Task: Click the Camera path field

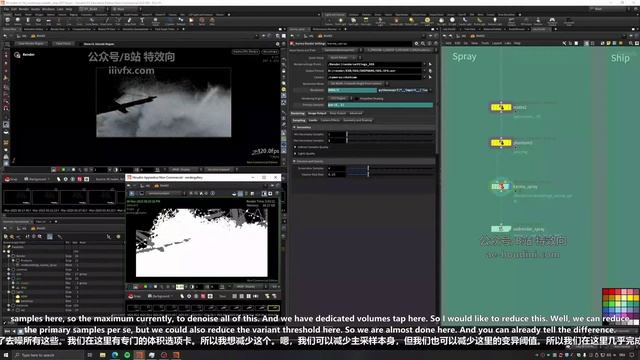Action: (x=375, y=77)
